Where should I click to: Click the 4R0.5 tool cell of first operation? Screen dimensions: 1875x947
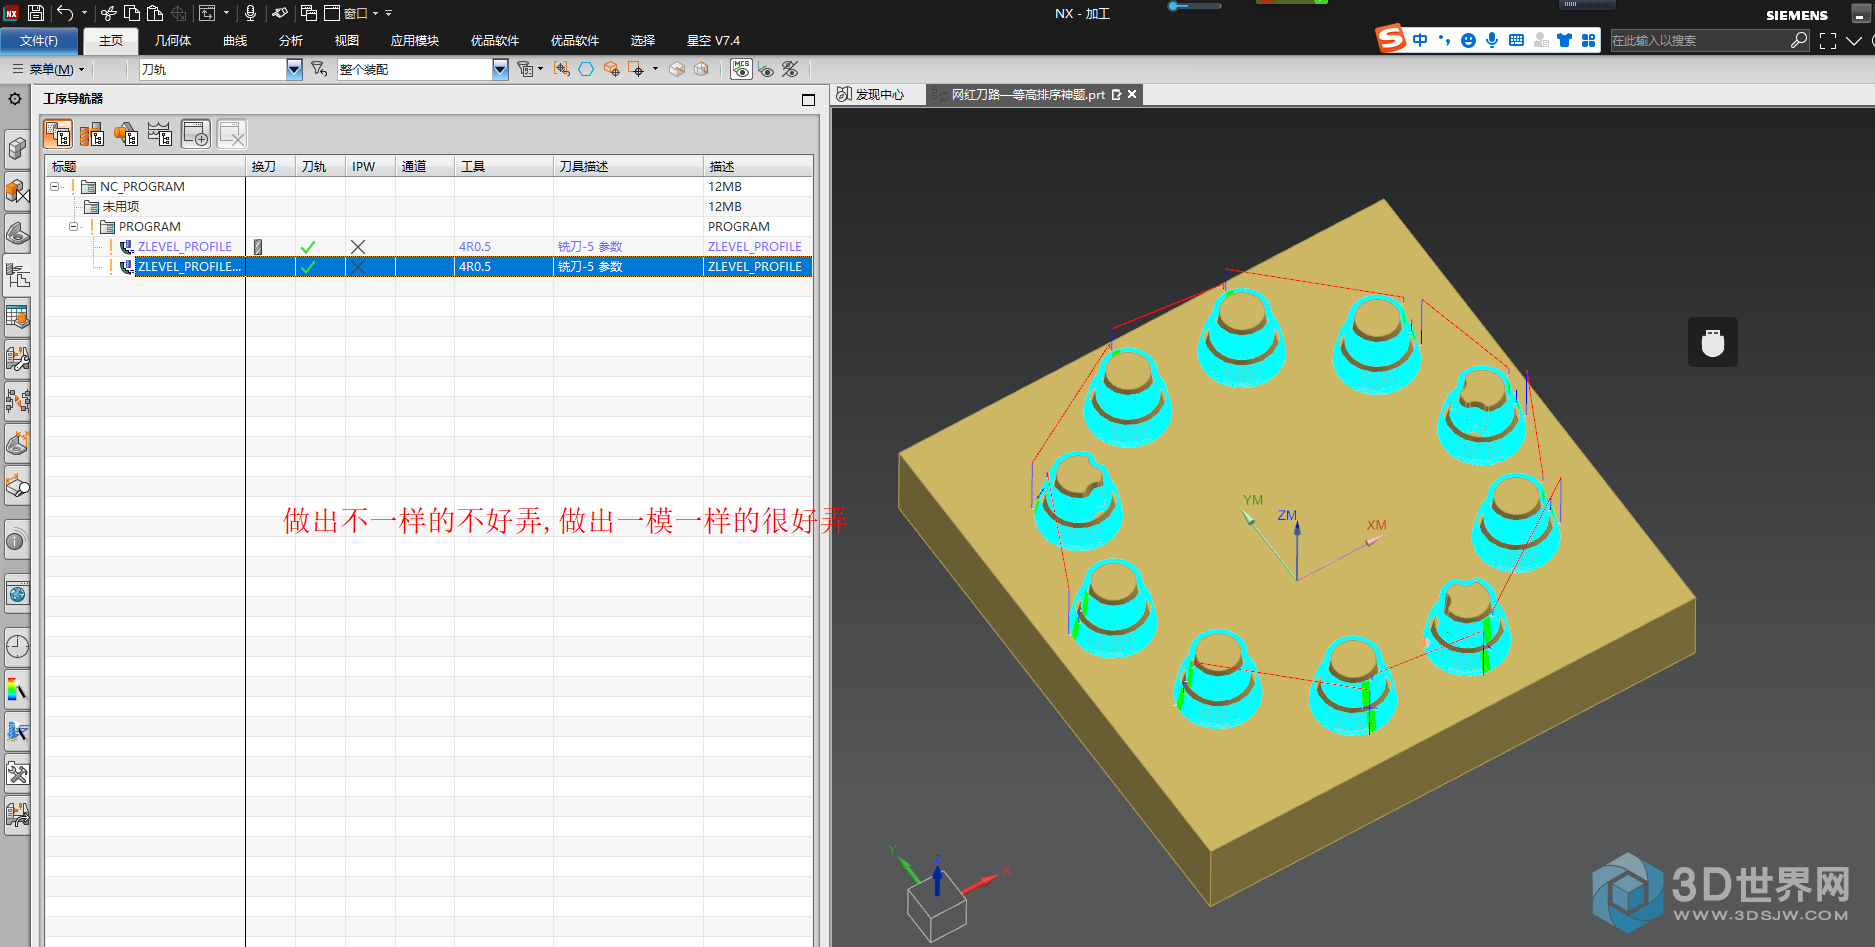click(505, 247)
